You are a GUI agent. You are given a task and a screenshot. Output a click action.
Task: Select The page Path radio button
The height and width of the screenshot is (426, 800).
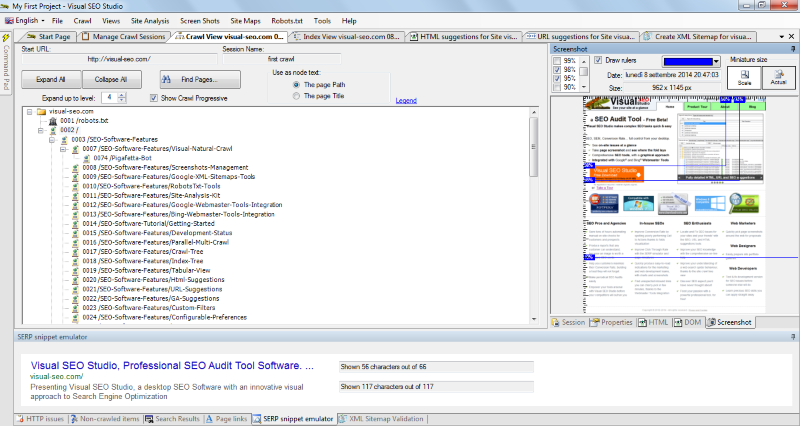[296, 85]
